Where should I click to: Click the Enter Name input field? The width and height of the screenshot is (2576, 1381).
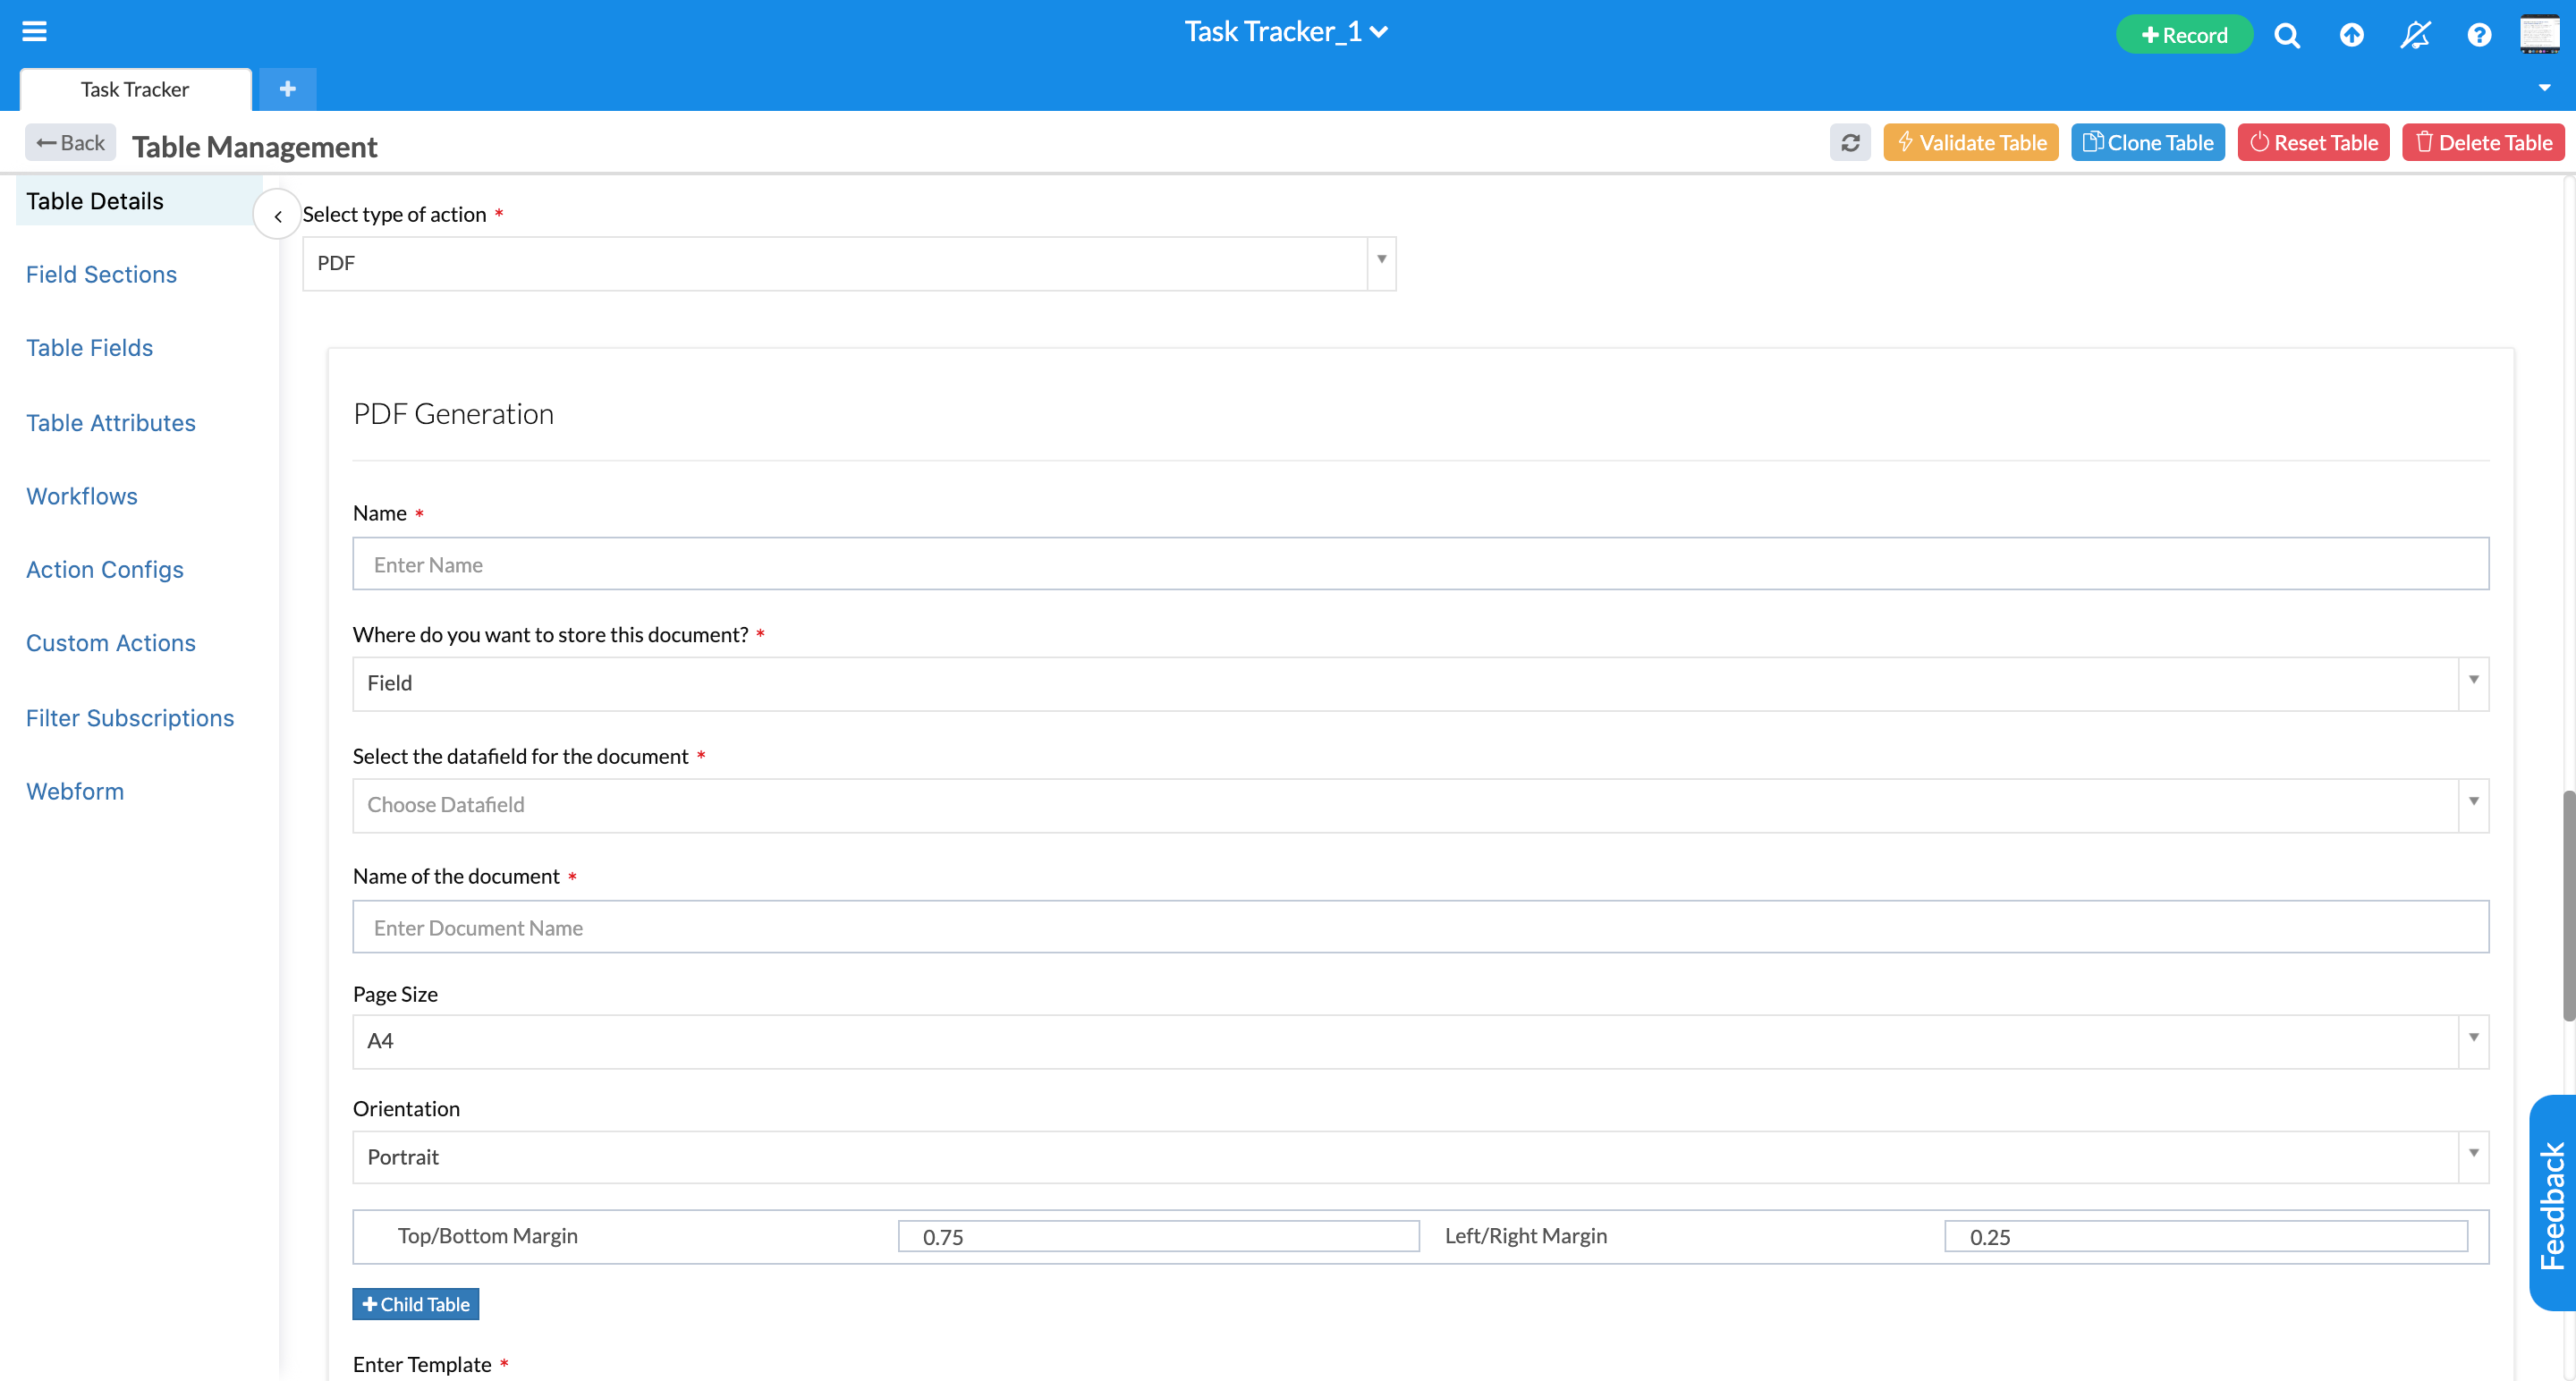pos(1421,563)
